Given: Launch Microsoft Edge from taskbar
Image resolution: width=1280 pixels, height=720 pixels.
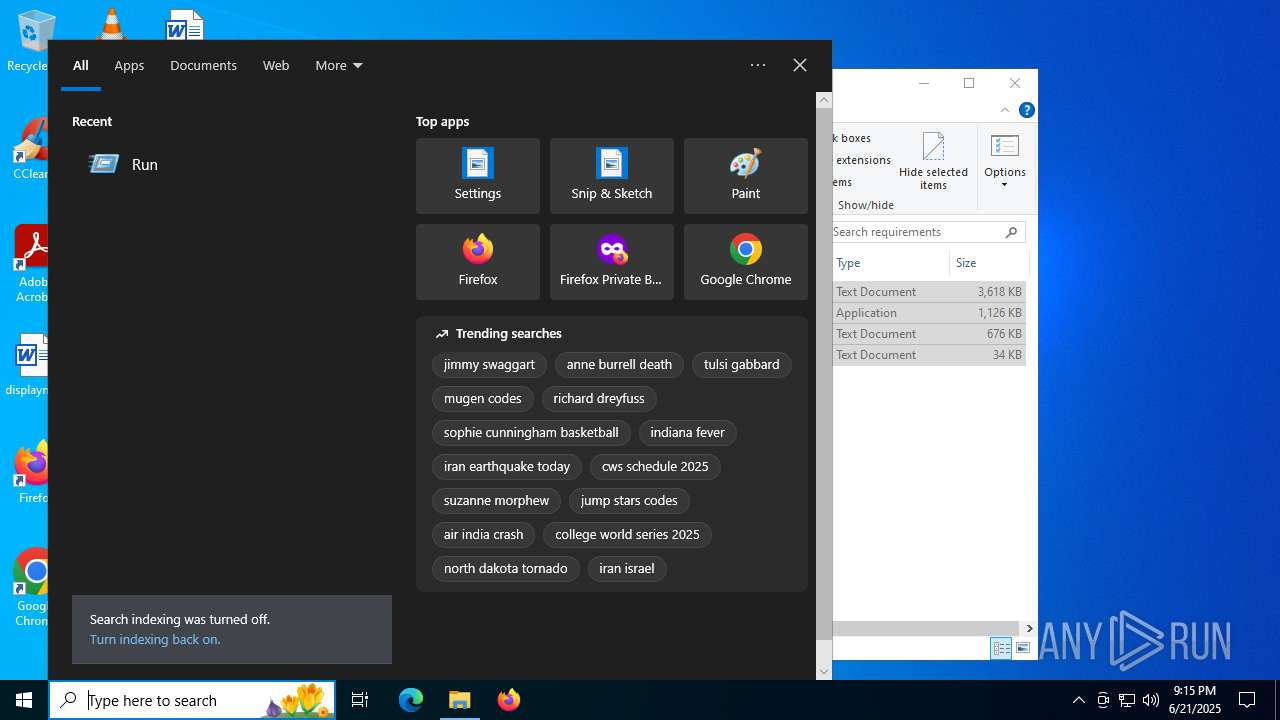Looking at the screenshot, I should tap(411, 700).
